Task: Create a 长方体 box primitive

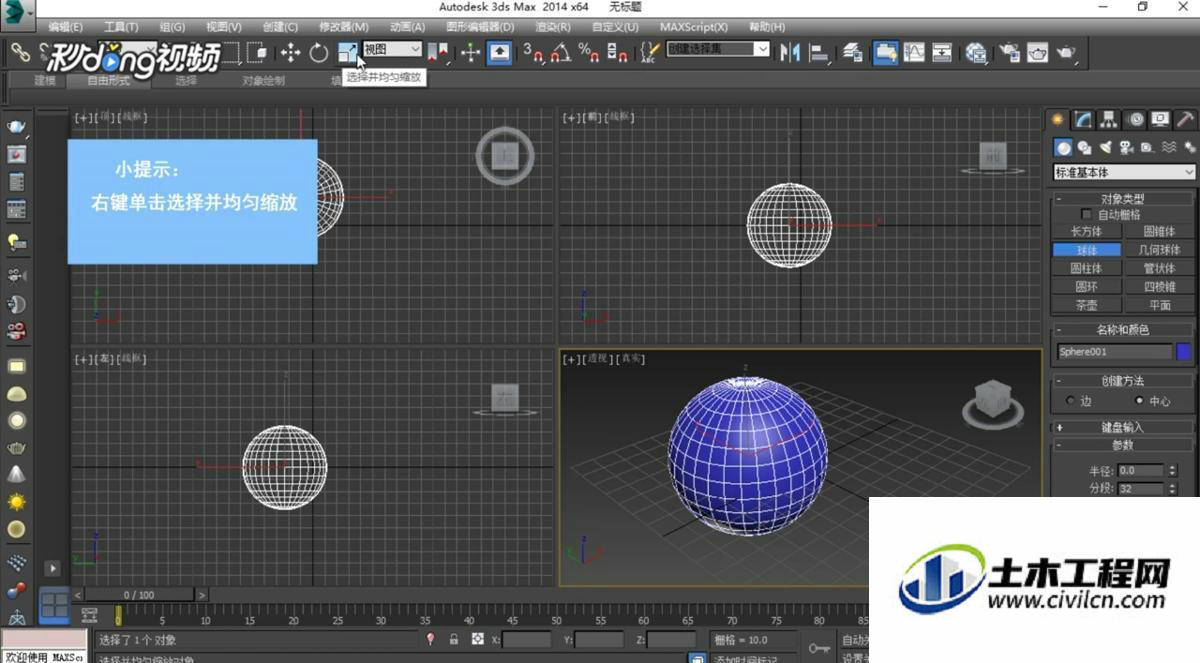Action: pos(1086,232)
